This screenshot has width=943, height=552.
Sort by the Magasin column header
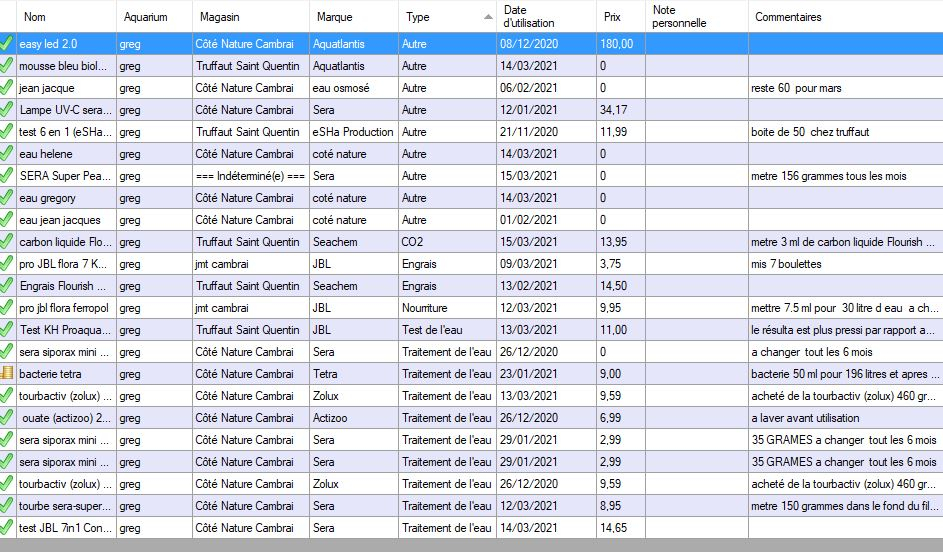[251, 16]
